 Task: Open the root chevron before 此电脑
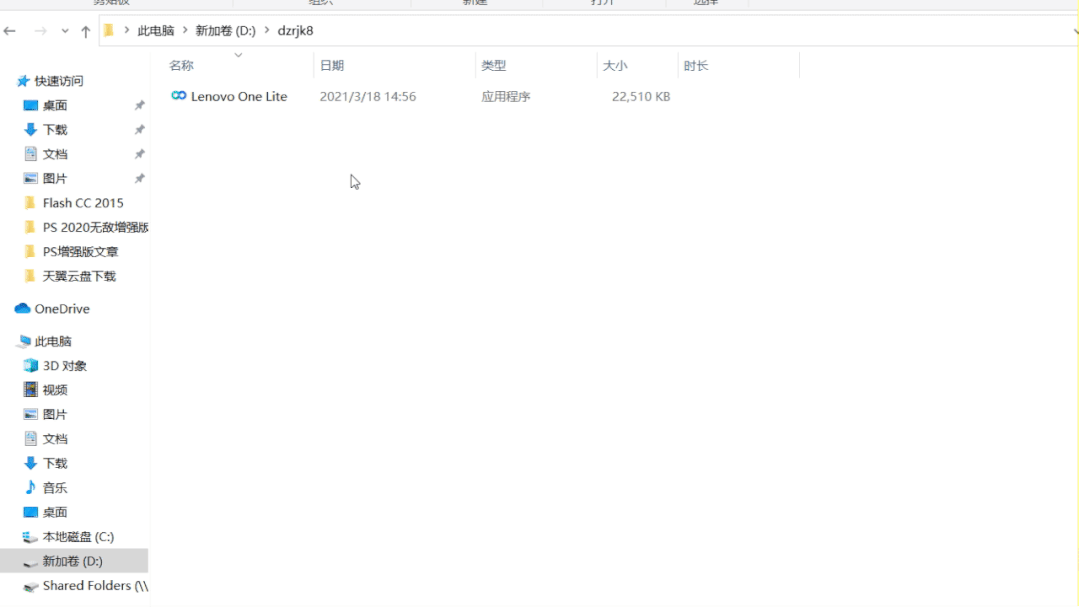(127, 30)
